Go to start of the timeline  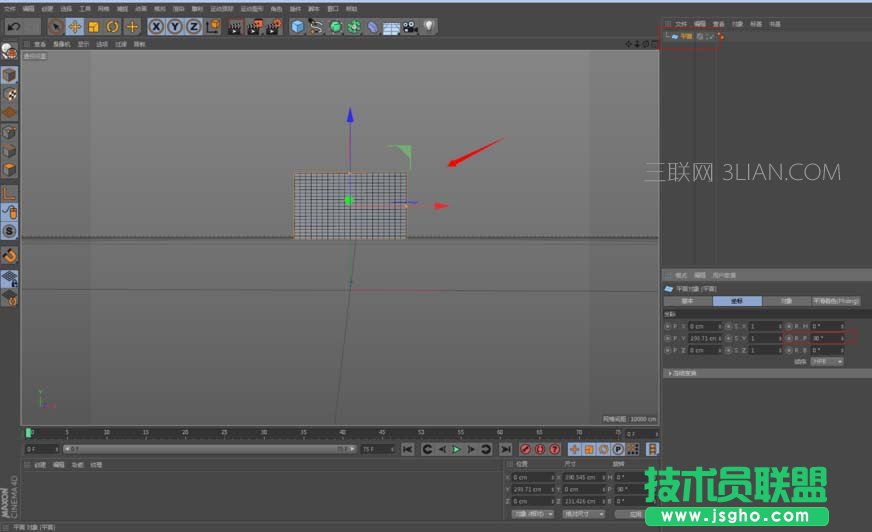click(x=408, y=449)
